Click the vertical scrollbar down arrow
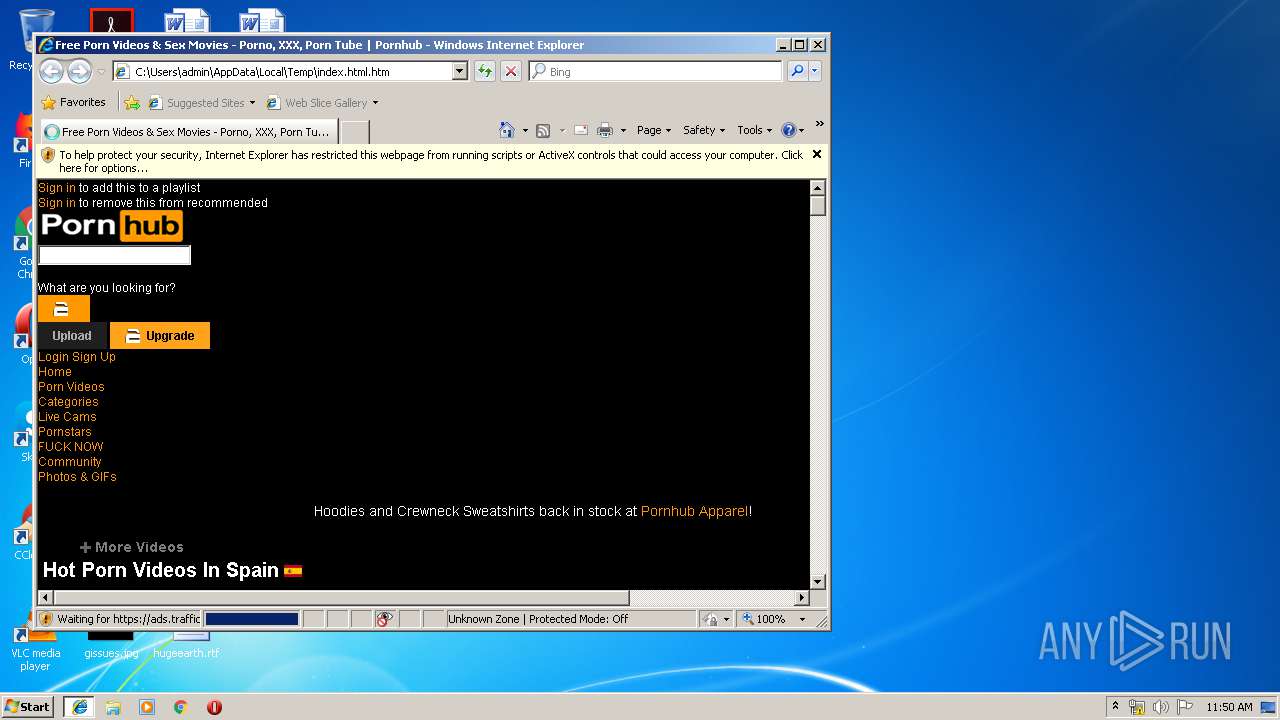Image resolution: width=1280 pixels, height=720 pixels. [x=818, y=581]
